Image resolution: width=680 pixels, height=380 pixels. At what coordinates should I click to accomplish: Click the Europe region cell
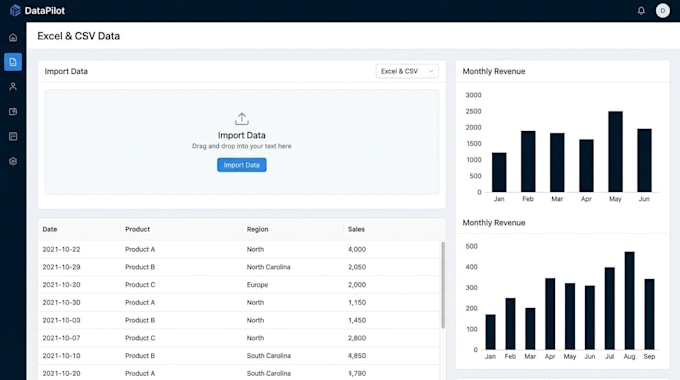click(257, 285)
